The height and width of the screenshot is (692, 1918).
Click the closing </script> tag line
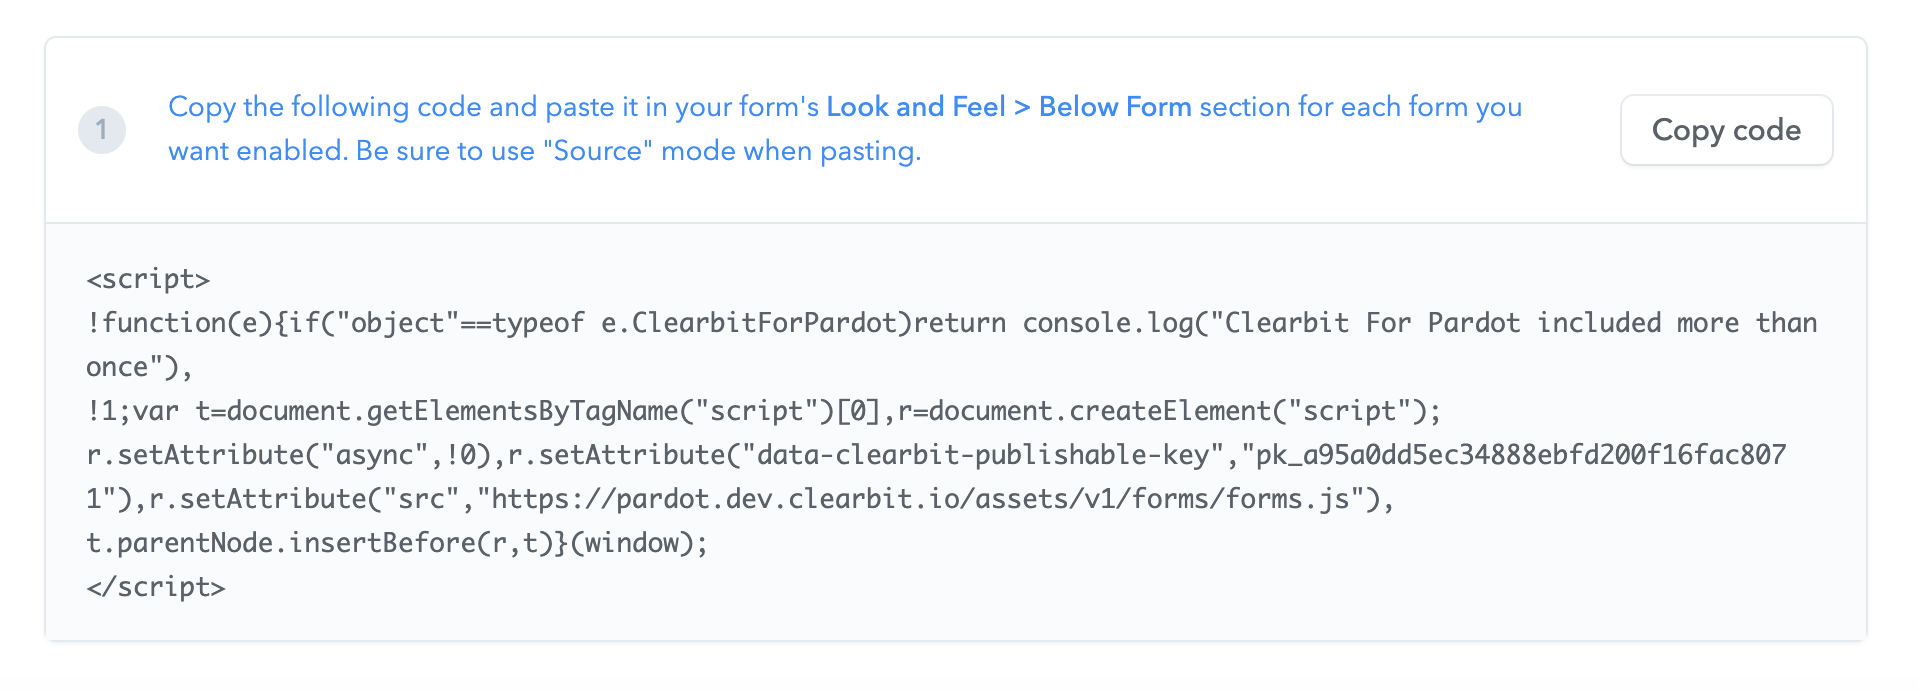(x=156, y=587)
